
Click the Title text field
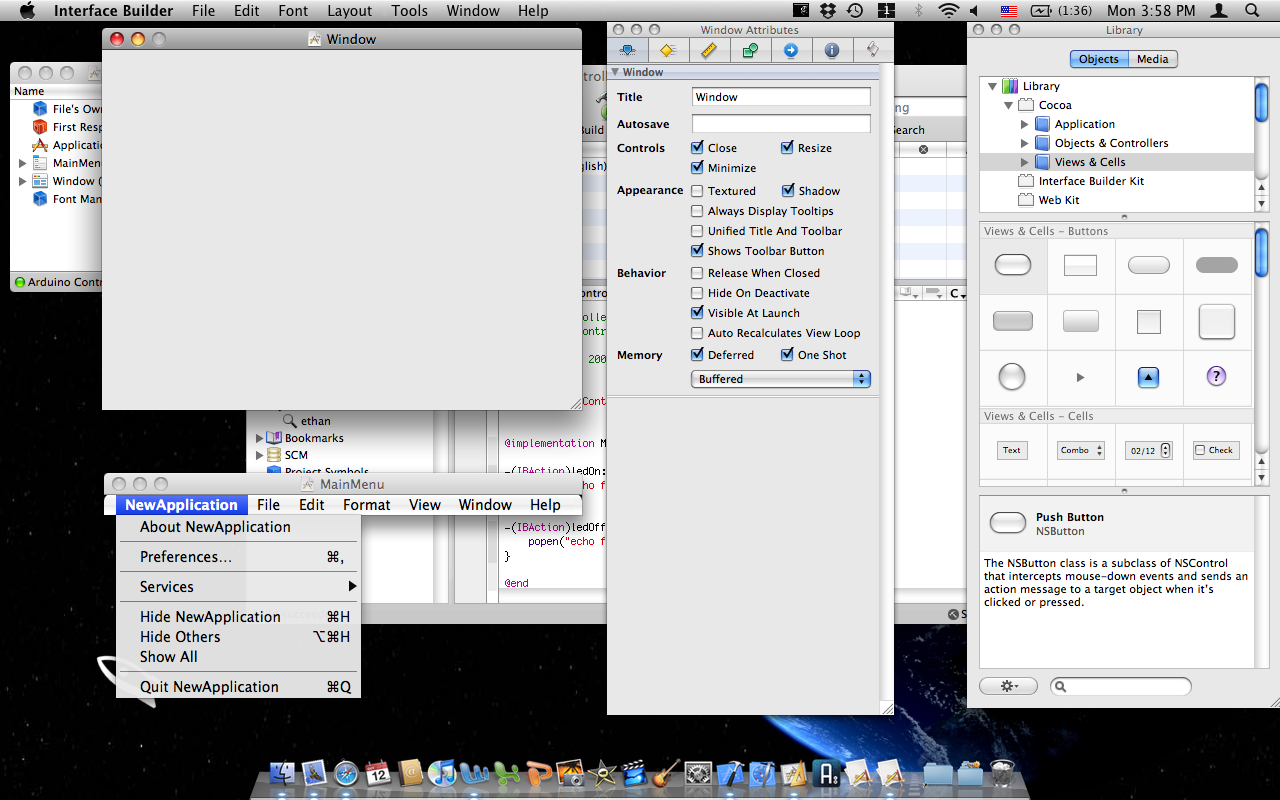tap(781, 97)
